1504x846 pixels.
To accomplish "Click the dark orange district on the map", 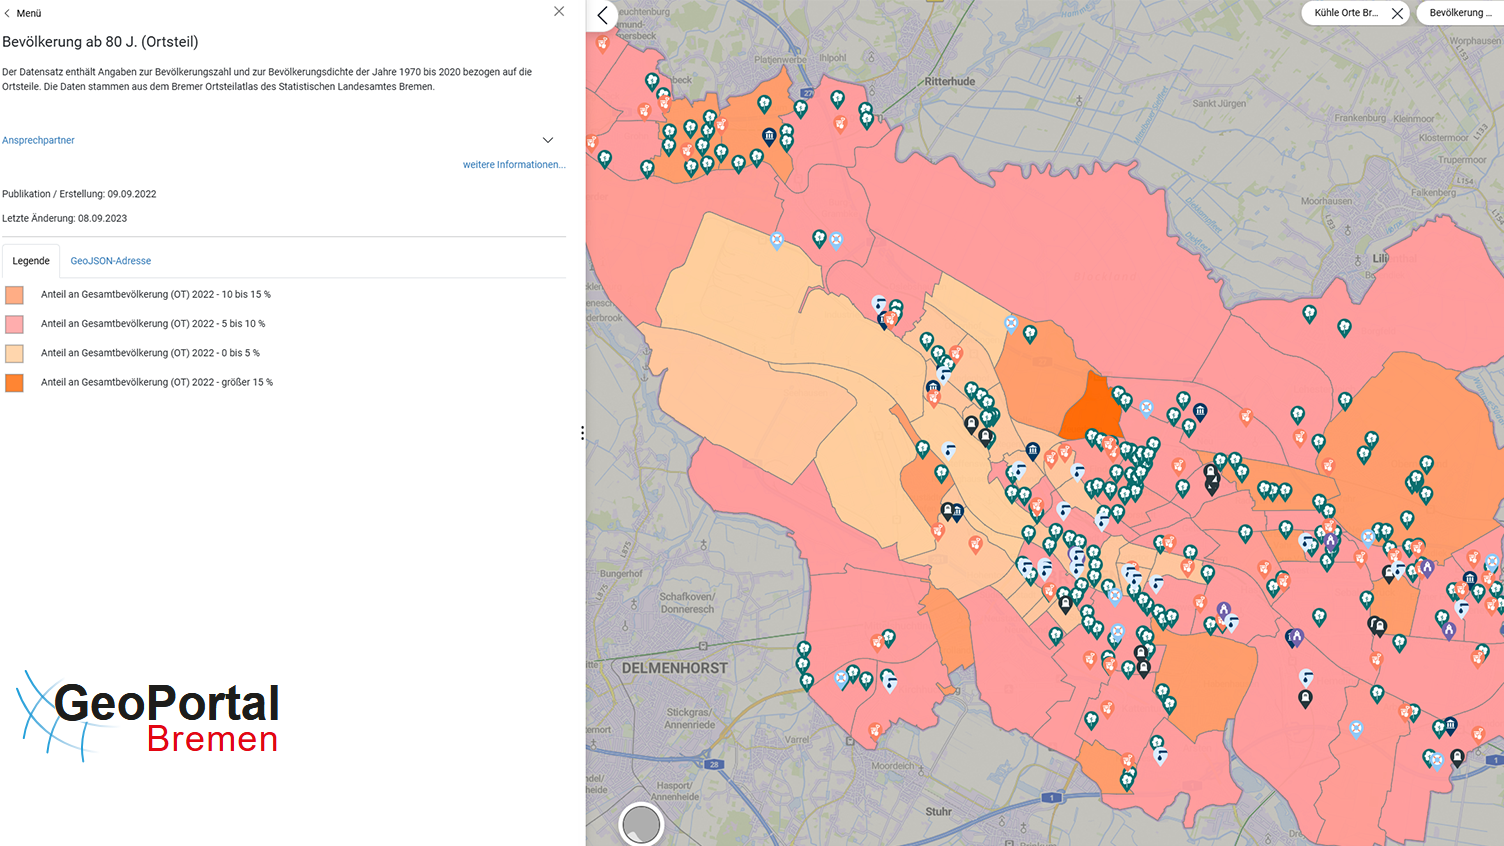I will pos(1090,408).
